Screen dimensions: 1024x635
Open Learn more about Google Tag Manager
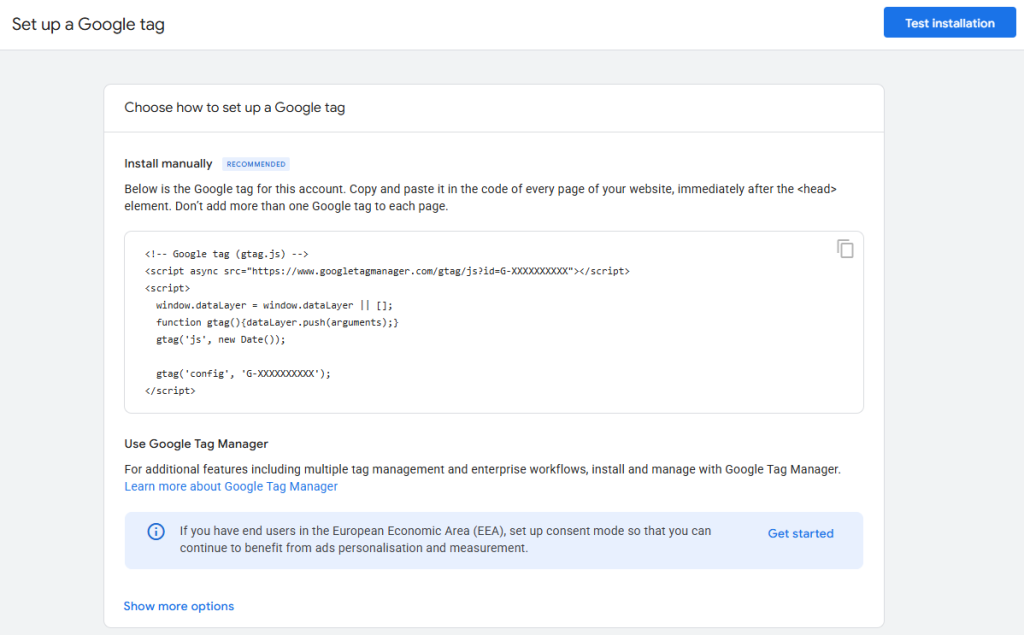coord(230,486)
